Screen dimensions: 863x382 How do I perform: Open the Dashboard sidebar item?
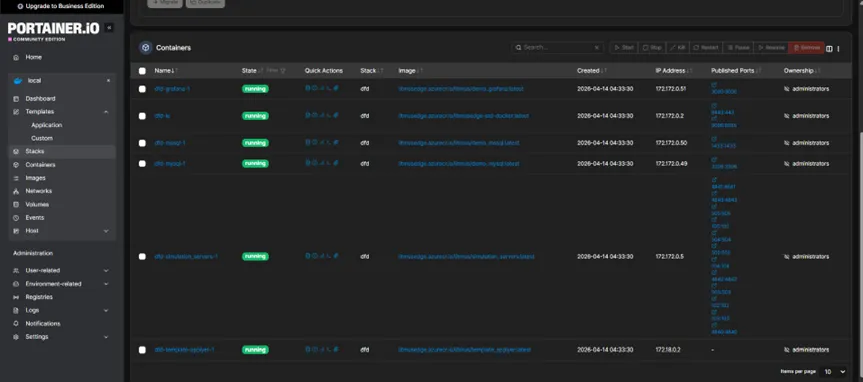click(40, 99)
